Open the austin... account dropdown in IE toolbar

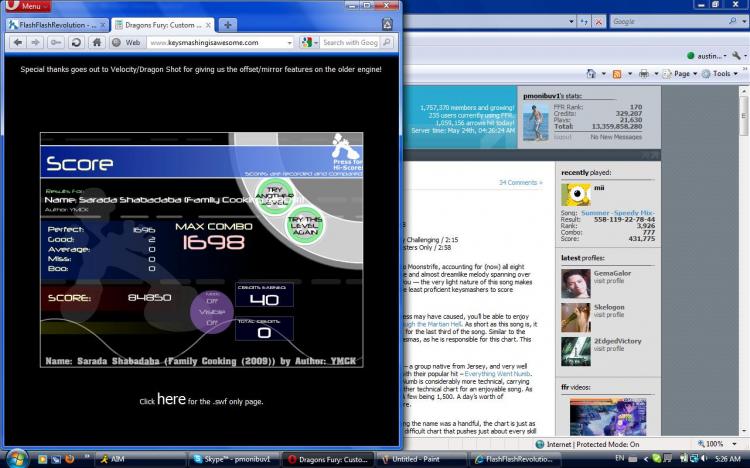tap(707, 56)
